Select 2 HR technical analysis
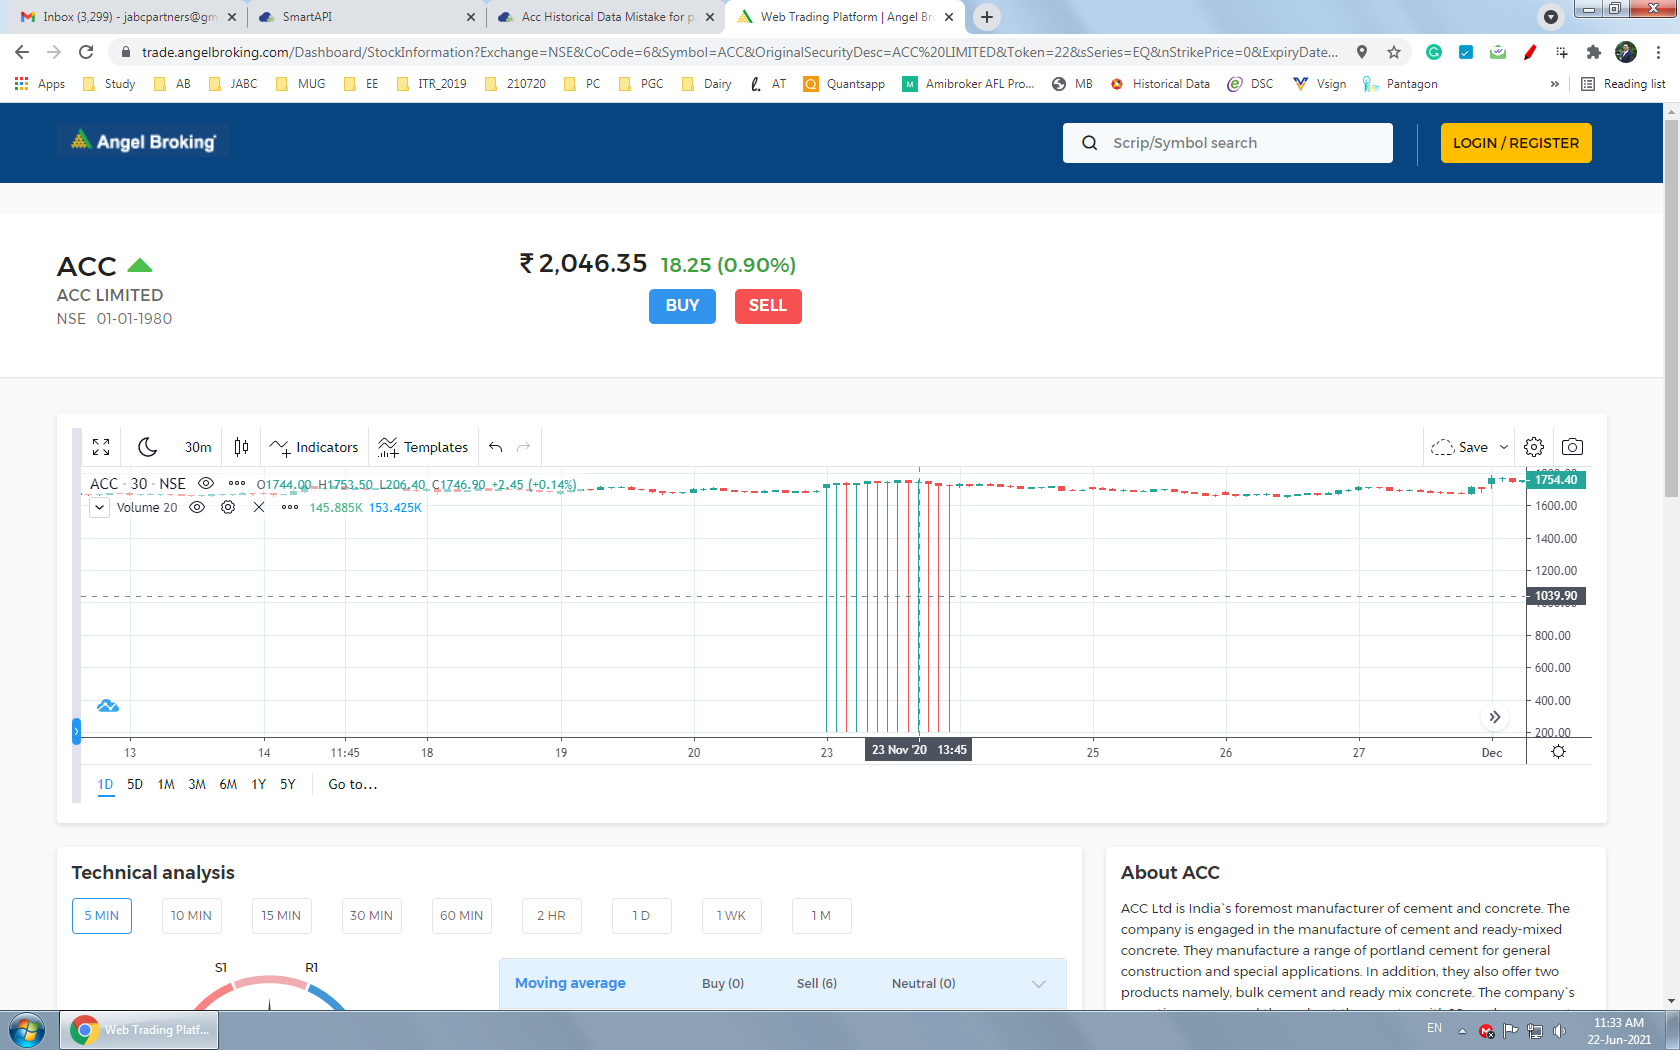Viewport: 1680px width, 1050px height. coord(551,916)
